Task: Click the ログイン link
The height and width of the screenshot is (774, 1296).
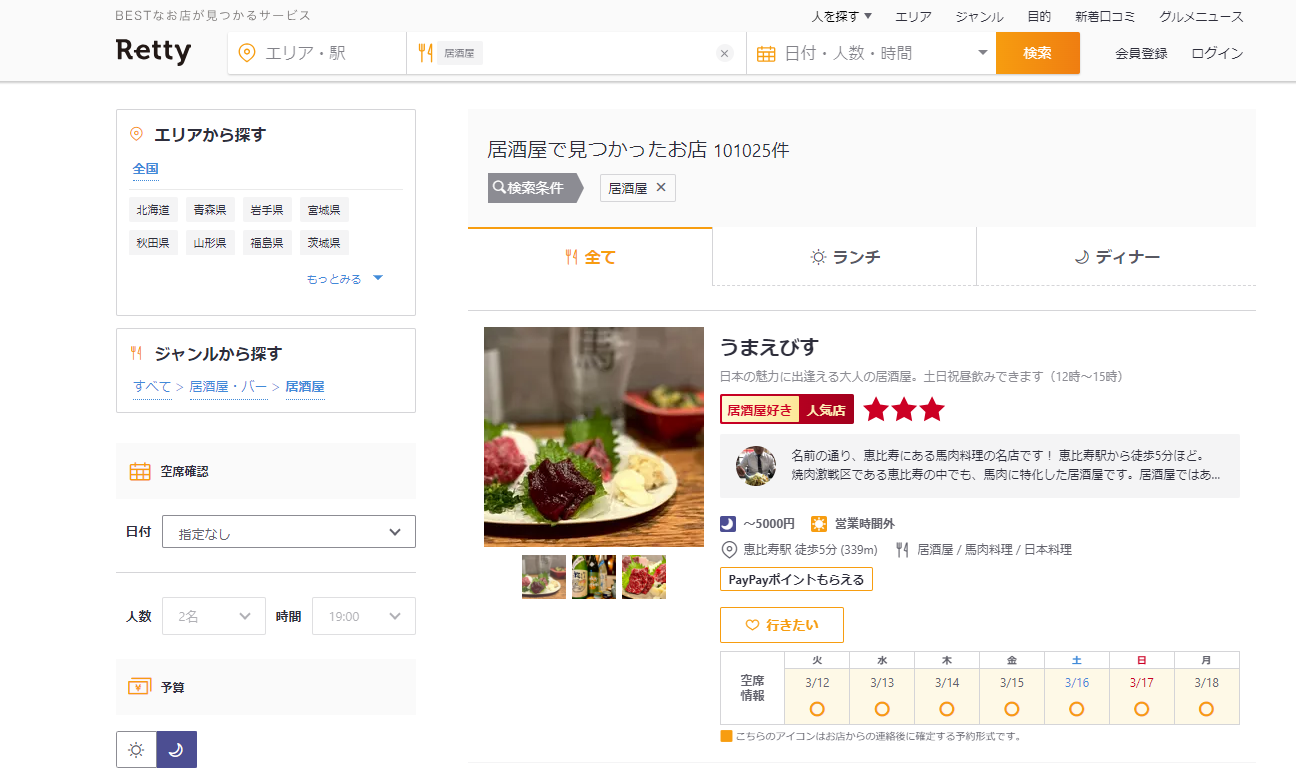Action: pyautogui.click(x=1217, y=53)
